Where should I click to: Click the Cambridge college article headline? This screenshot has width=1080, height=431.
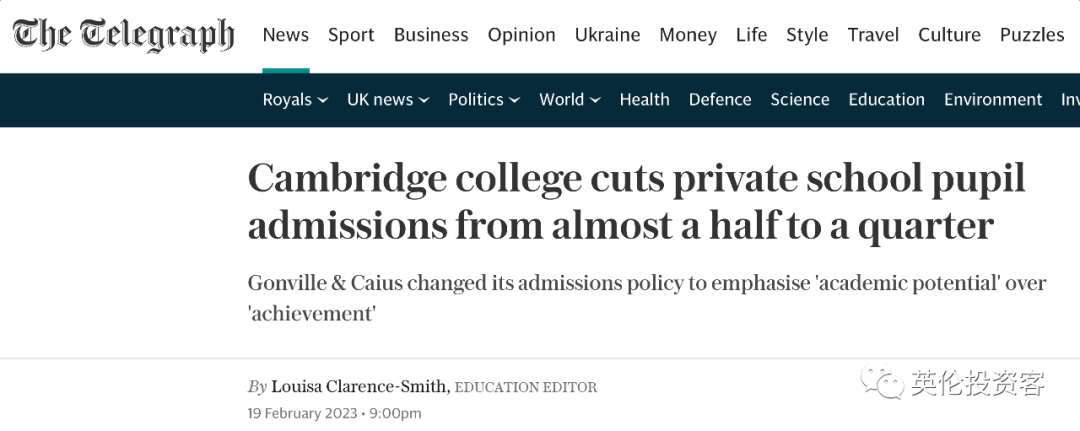pyautogui.click(x=636, y=202)
